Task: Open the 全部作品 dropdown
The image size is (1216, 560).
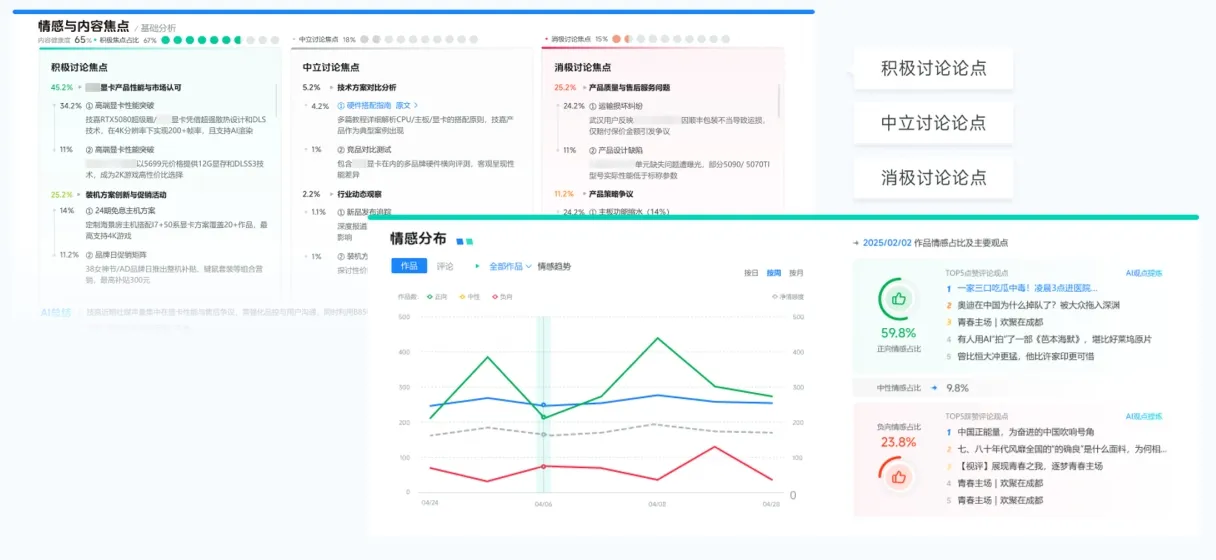Action: [x=510, y=267]
